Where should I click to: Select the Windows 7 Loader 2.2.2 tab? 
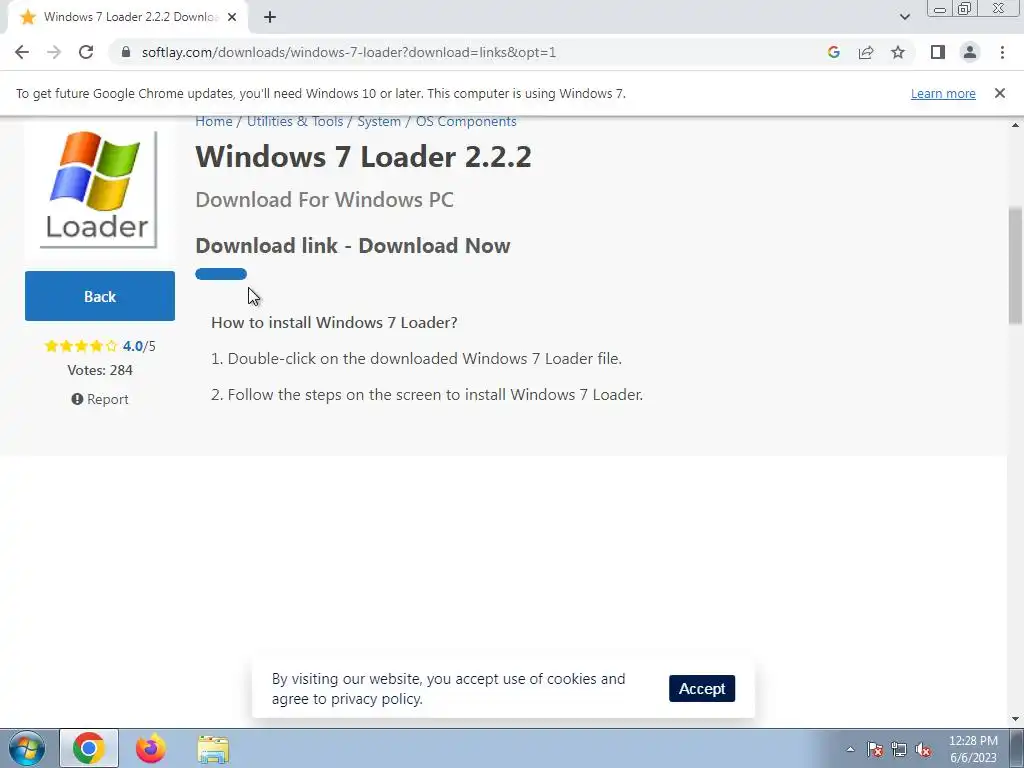coord(127,17)
